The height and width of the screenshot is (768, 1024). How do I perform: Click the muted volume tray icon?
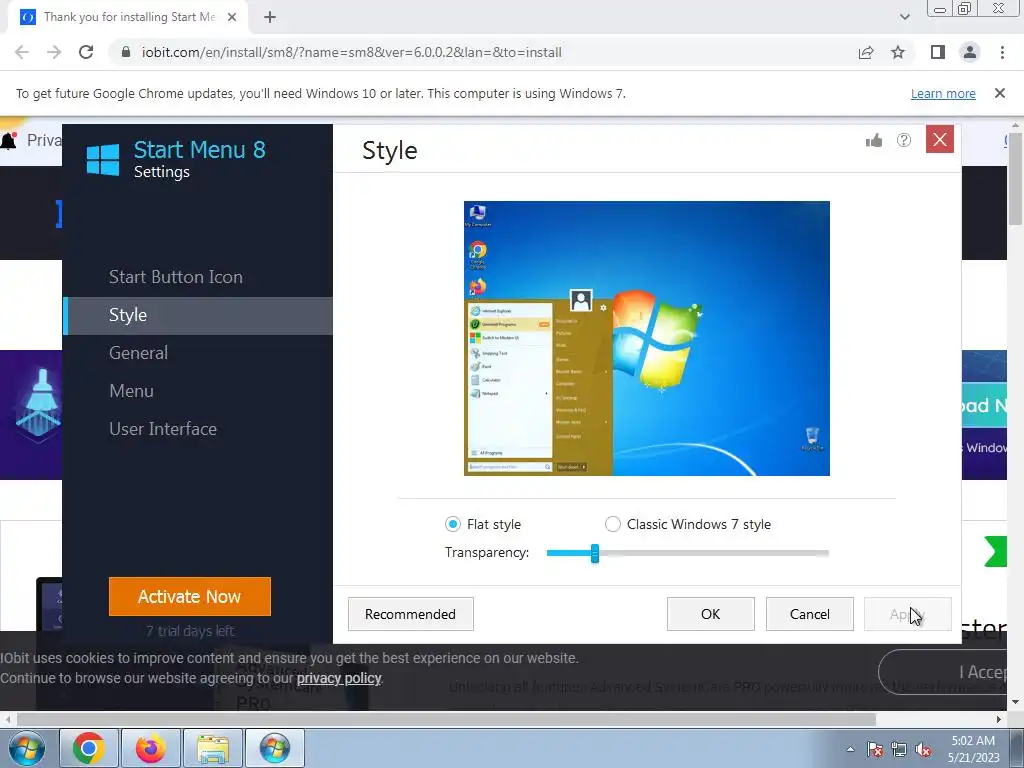click(x=923, y=749)
